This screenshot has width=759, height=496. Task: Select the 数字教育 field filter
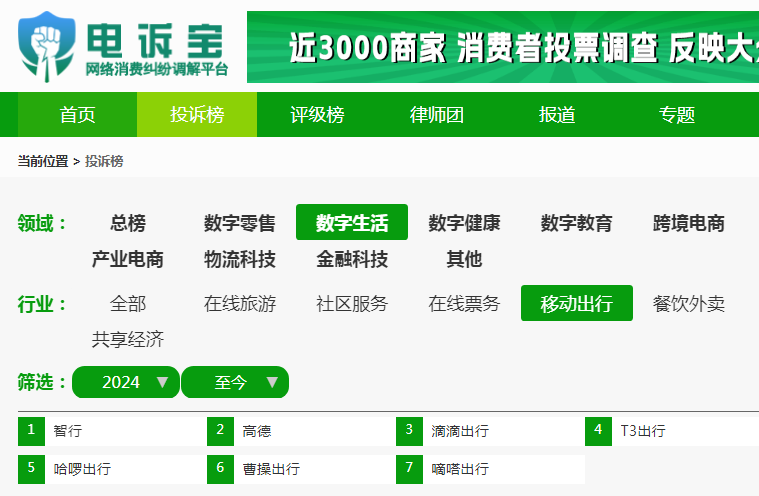point(577,223)
